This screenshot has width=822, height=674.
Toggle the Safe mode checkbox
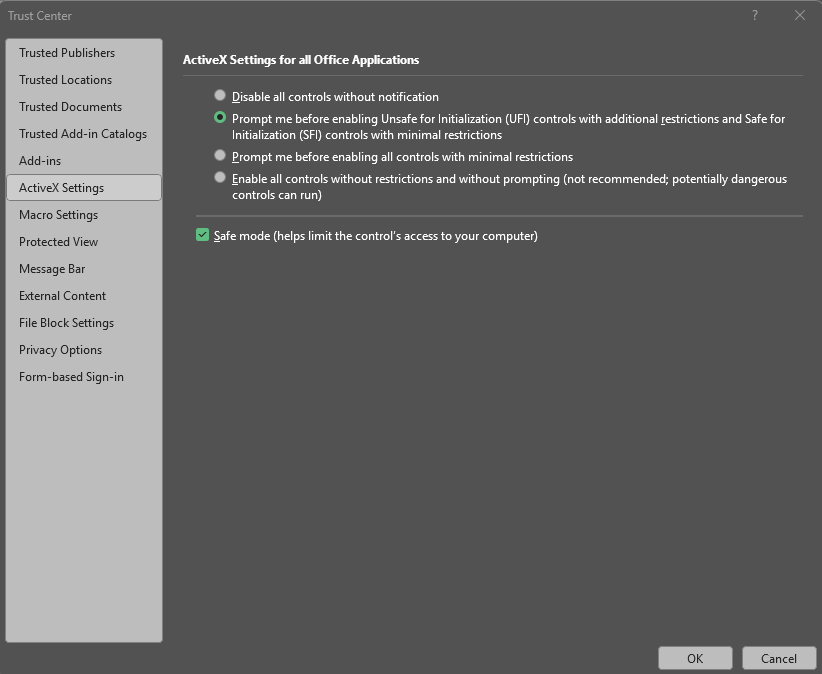click(202, 235)
